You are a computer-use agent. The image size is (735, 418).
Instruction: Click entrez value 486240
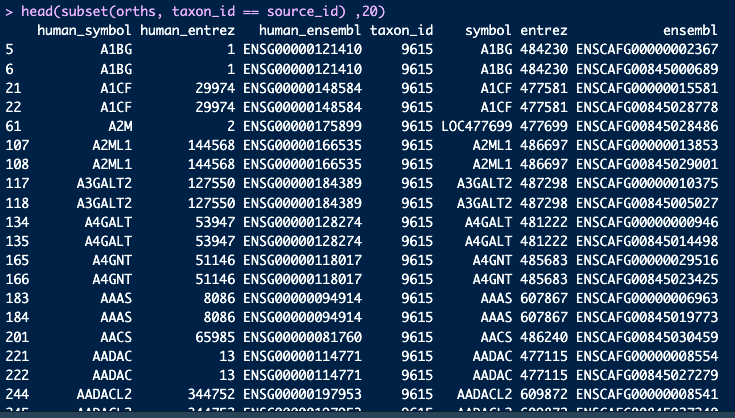pyautogui.click(x=544, y=337)
